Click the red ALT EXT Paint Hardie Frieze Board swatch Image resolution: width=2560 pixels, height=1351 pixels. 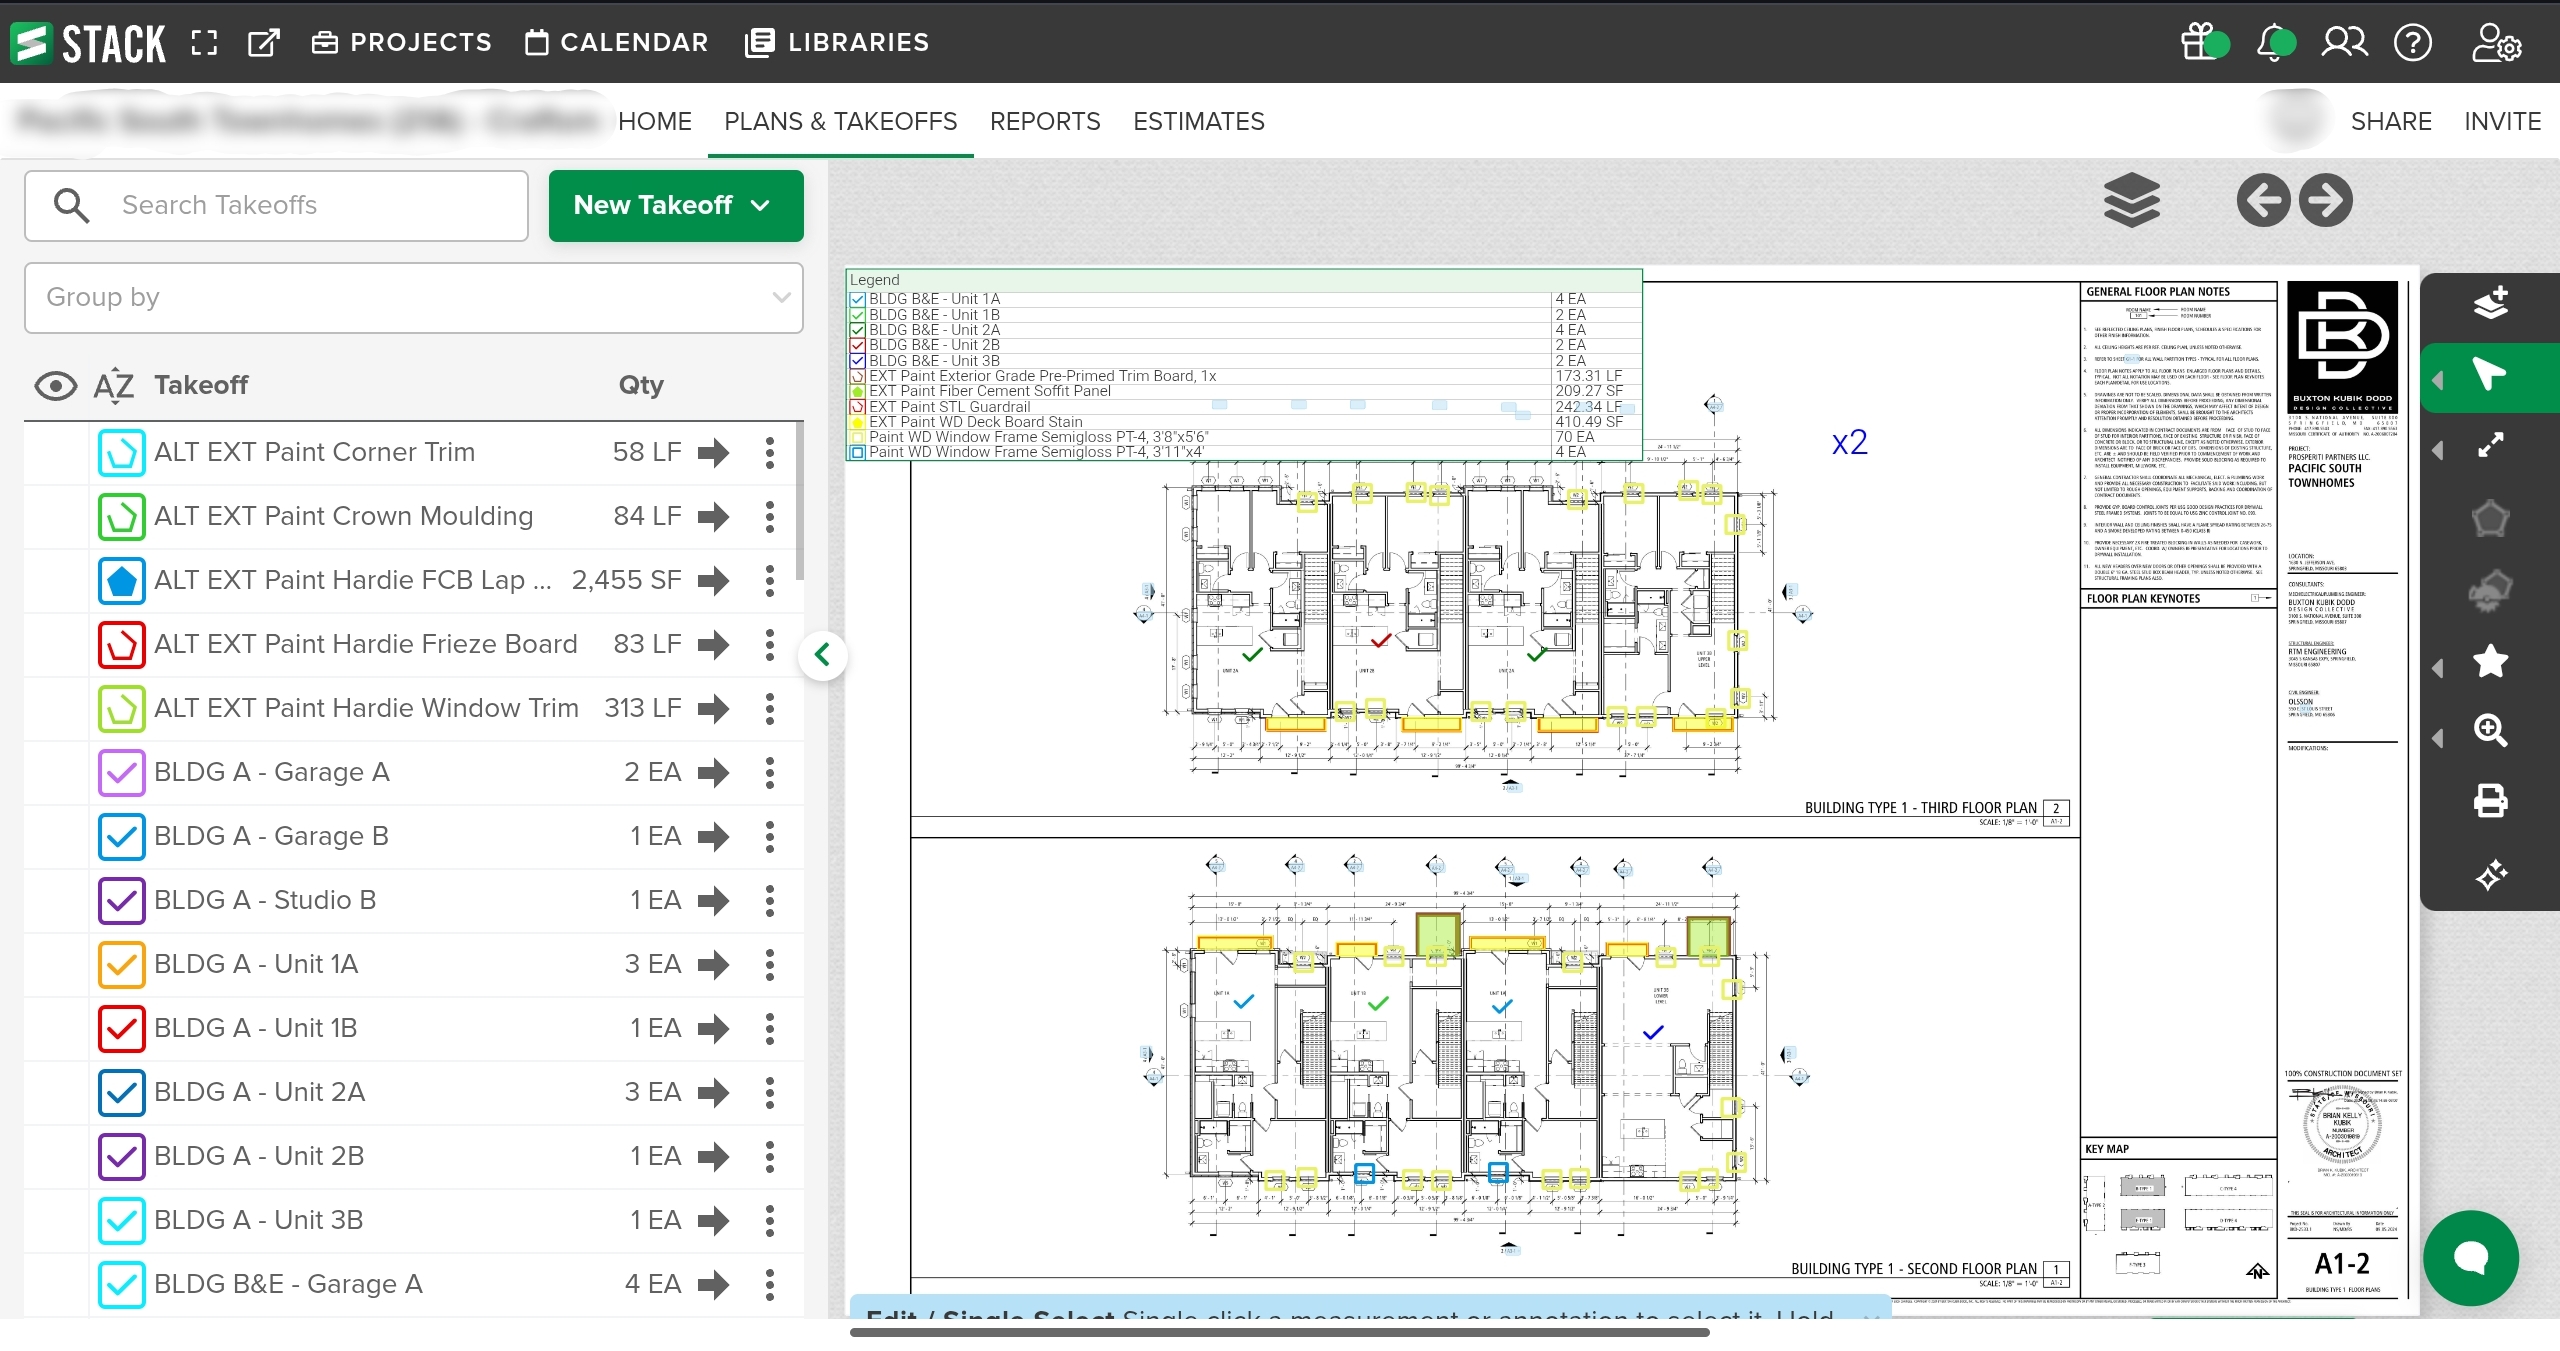tap(121, 644)
